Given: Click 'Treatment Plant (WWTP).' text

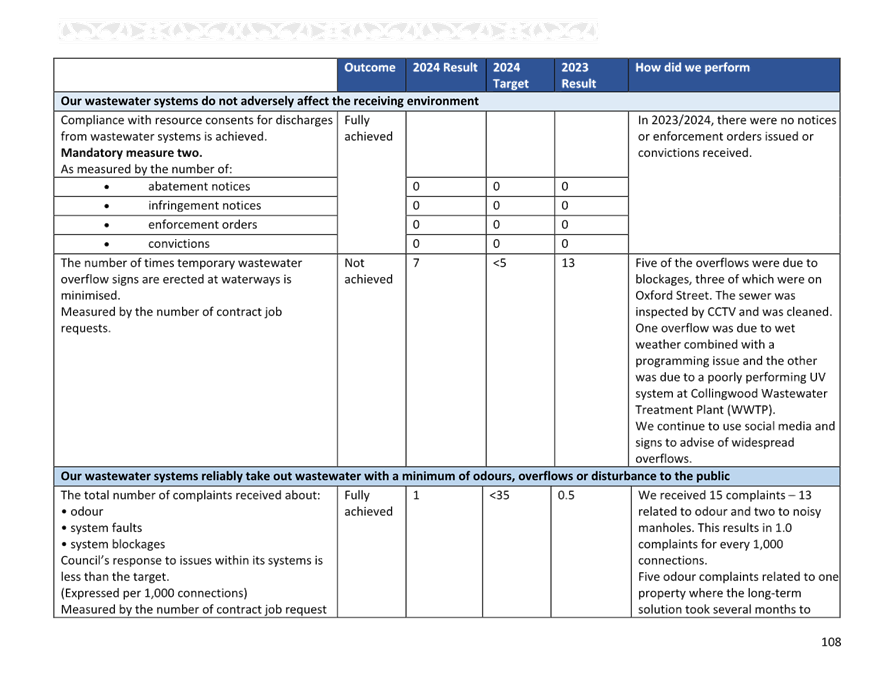Looking at the screenshot, I should 705,410.
